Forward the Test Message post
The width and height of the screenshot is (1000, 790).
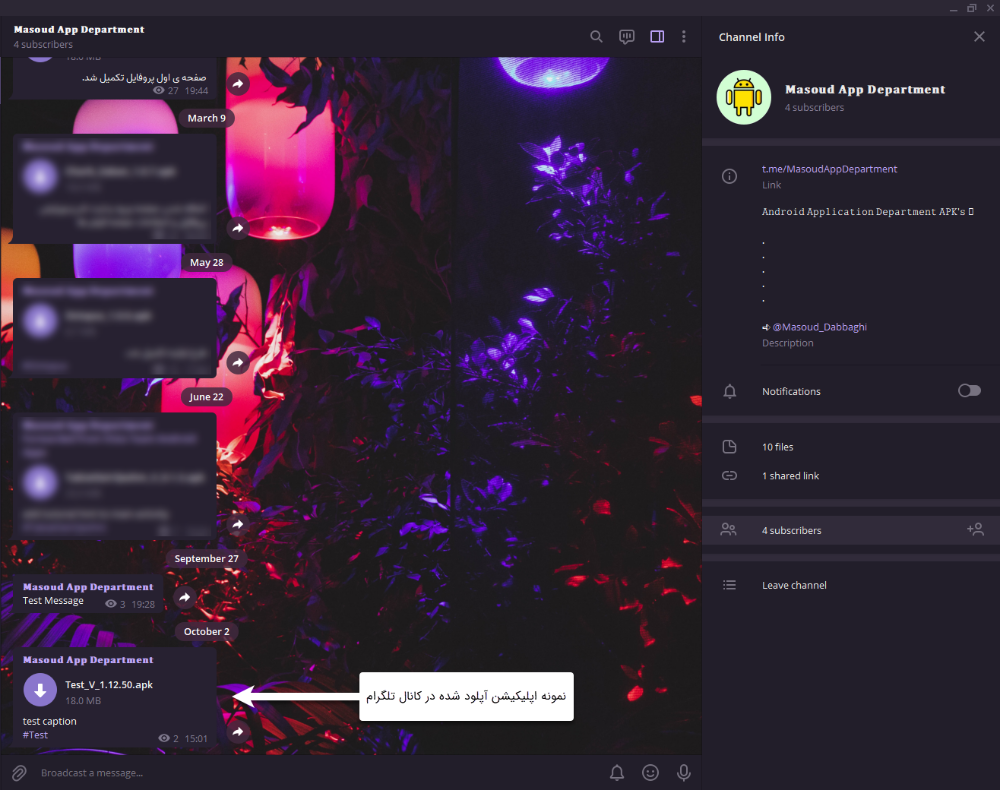coord(184,597)
